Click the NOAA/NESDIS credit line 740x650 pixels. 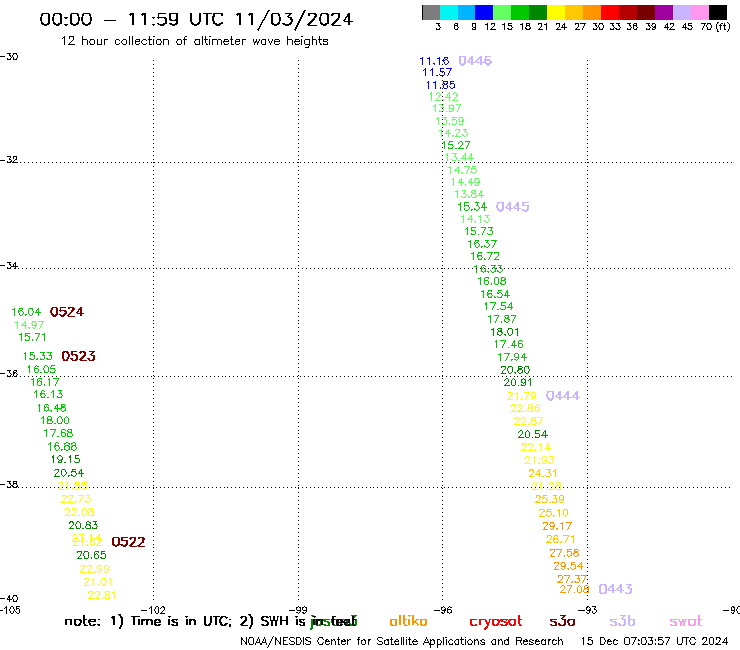[x=402, y=641]
